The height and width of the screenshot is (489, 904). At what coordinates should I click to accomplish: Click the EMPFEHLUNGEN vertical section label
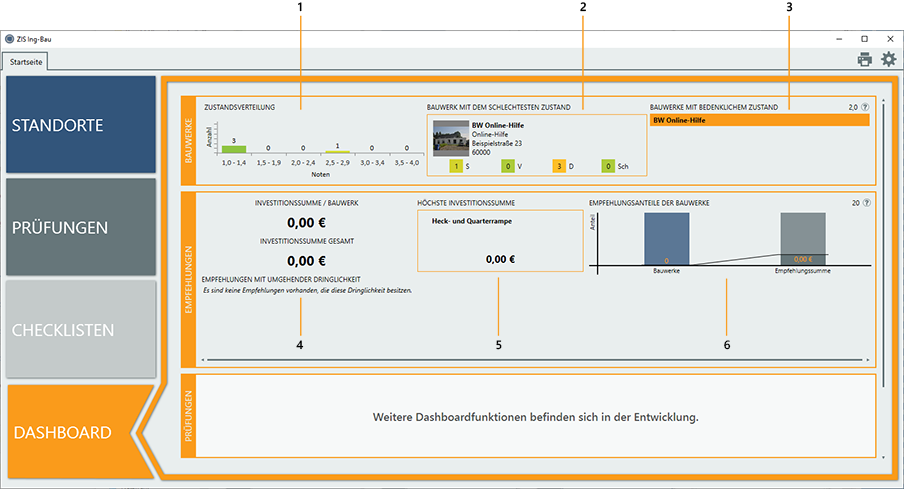point(189,280)
